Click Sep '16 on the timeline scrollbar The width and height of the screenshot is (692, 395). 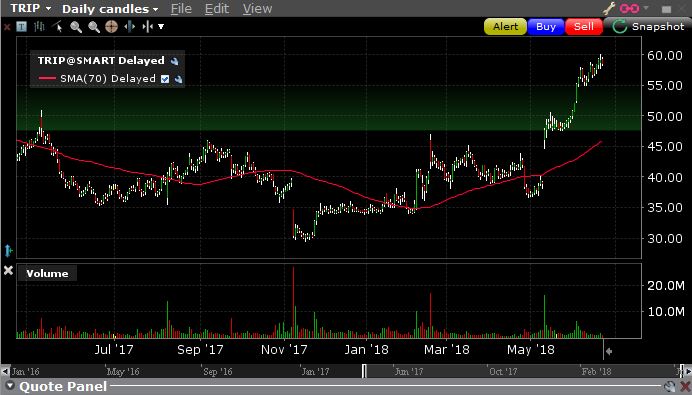217,372
